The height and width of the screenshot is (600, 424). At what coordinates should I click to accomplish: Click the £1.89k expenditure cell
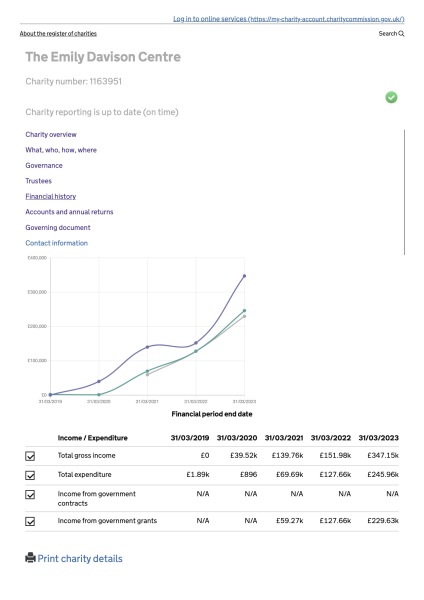[198, 474]
